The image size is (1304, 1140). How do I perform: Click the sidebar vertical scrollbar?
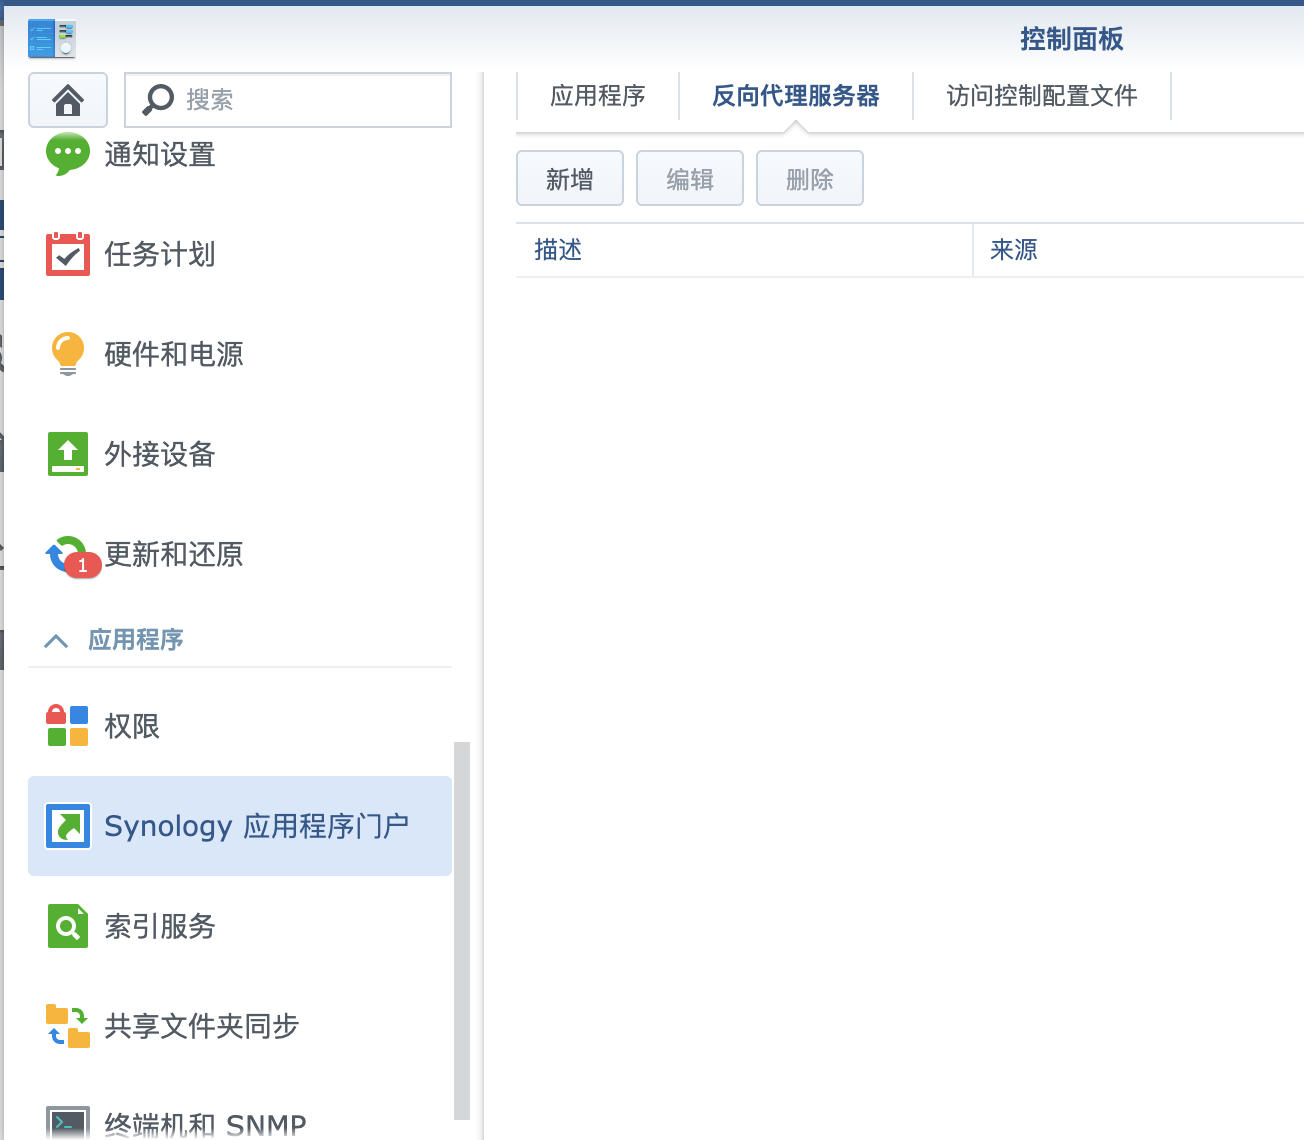click(461, 930)
